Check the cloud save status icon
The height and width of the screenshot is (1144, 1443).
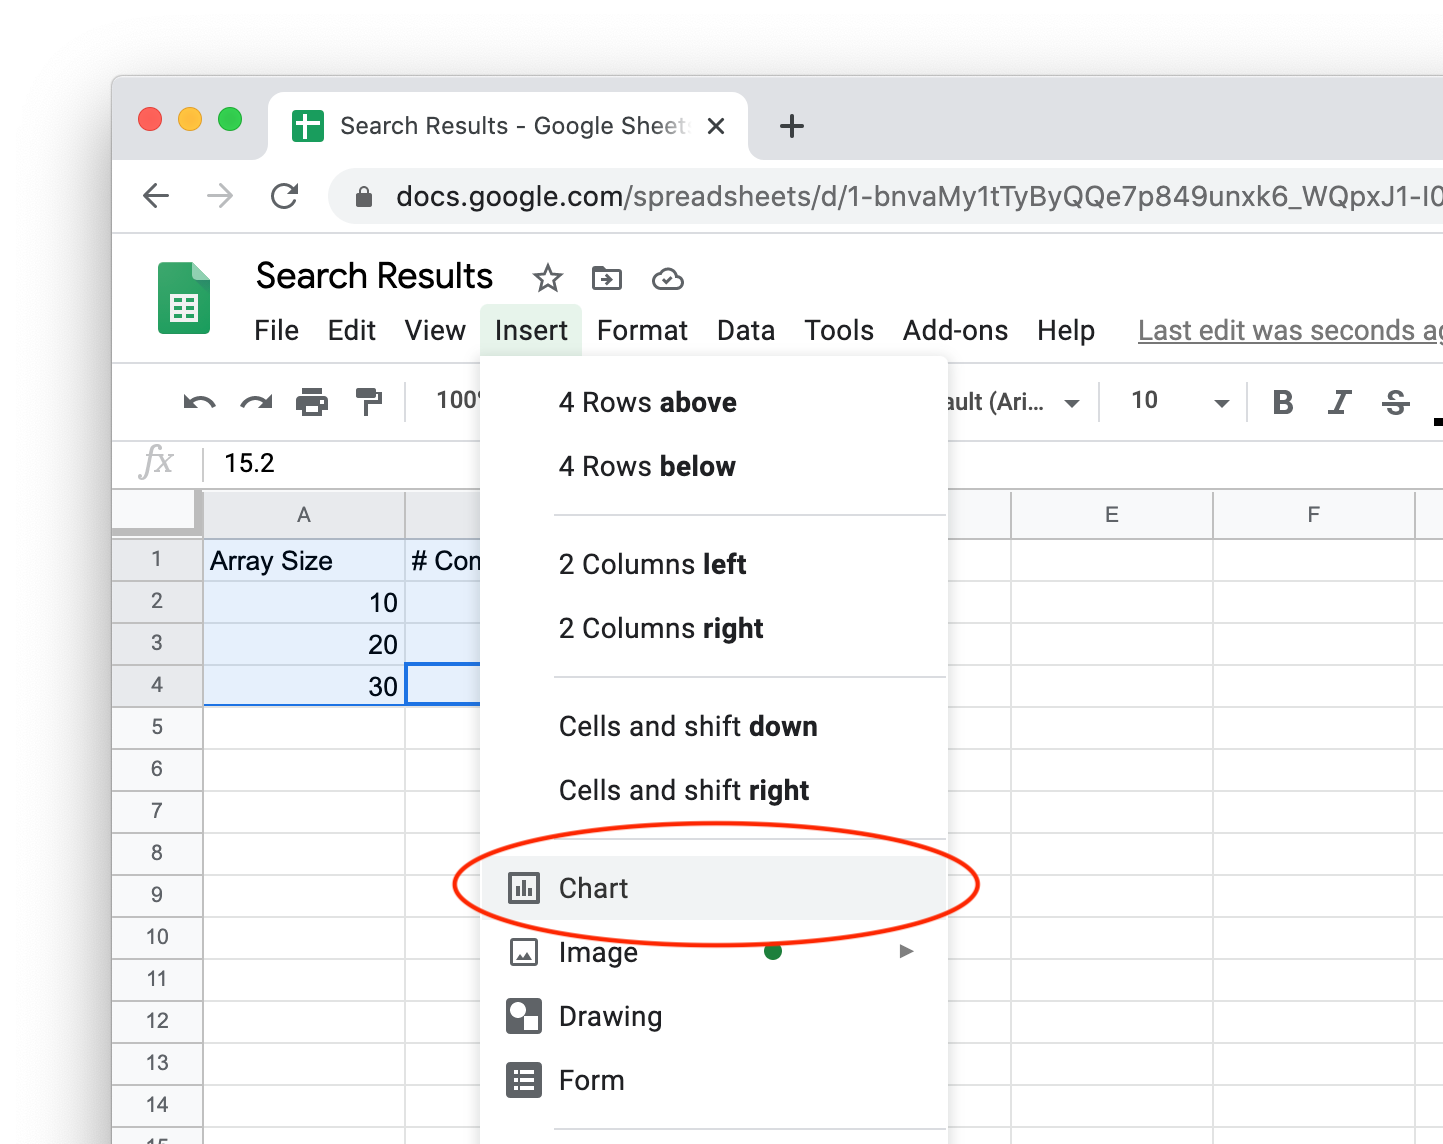[667, 279]
